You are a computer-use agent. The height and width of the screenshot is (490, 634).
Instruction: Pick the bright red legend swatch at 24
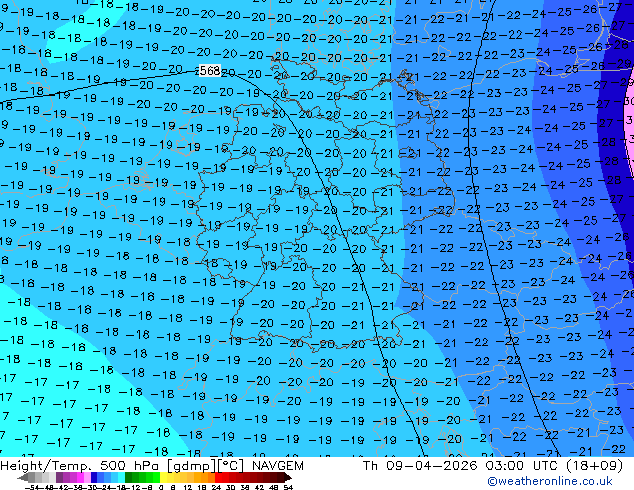coord(218,477)
